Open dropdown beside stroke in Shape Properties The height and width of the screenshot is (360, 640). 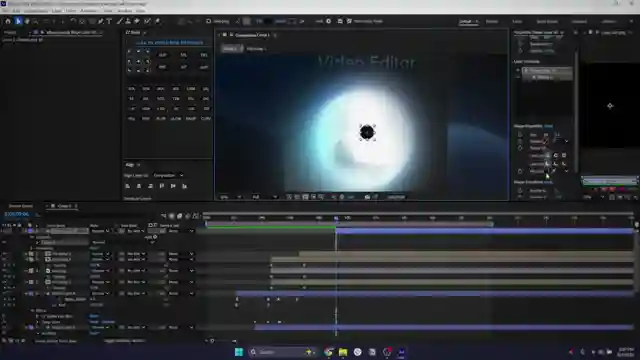pos(566,142)
